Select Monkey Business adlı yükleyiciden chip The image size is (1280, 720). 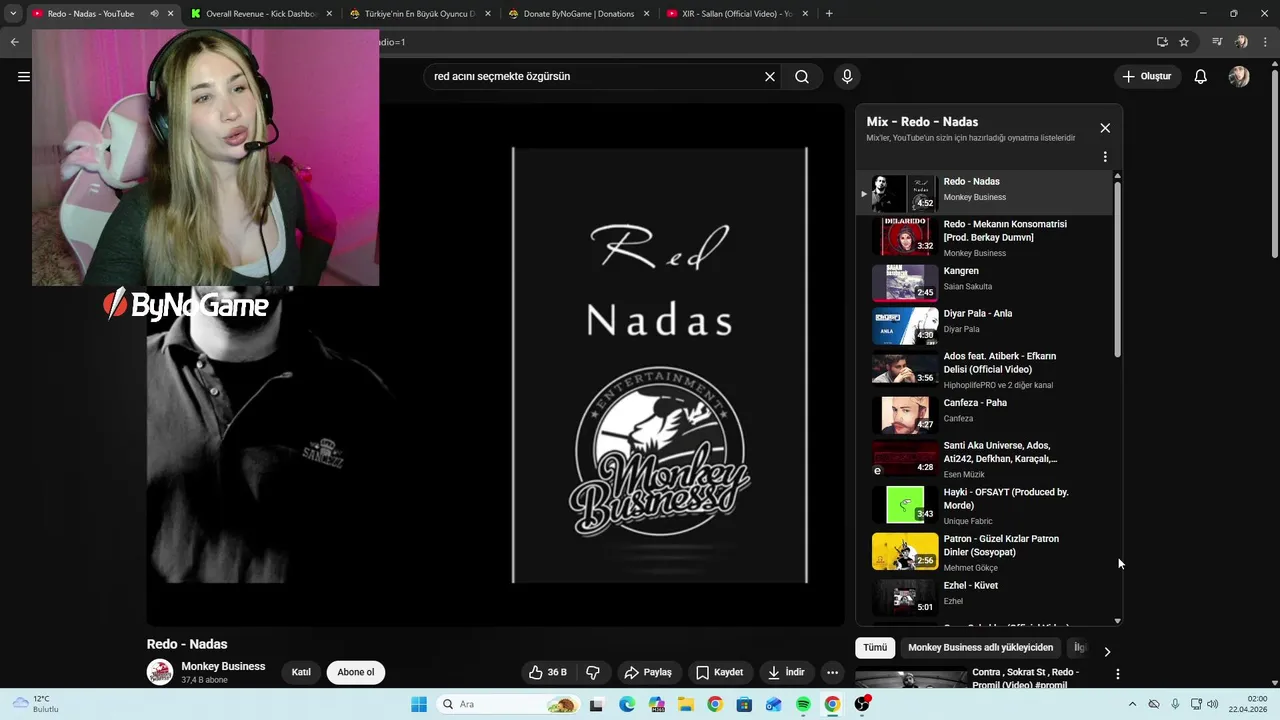(x=981, y=648)
